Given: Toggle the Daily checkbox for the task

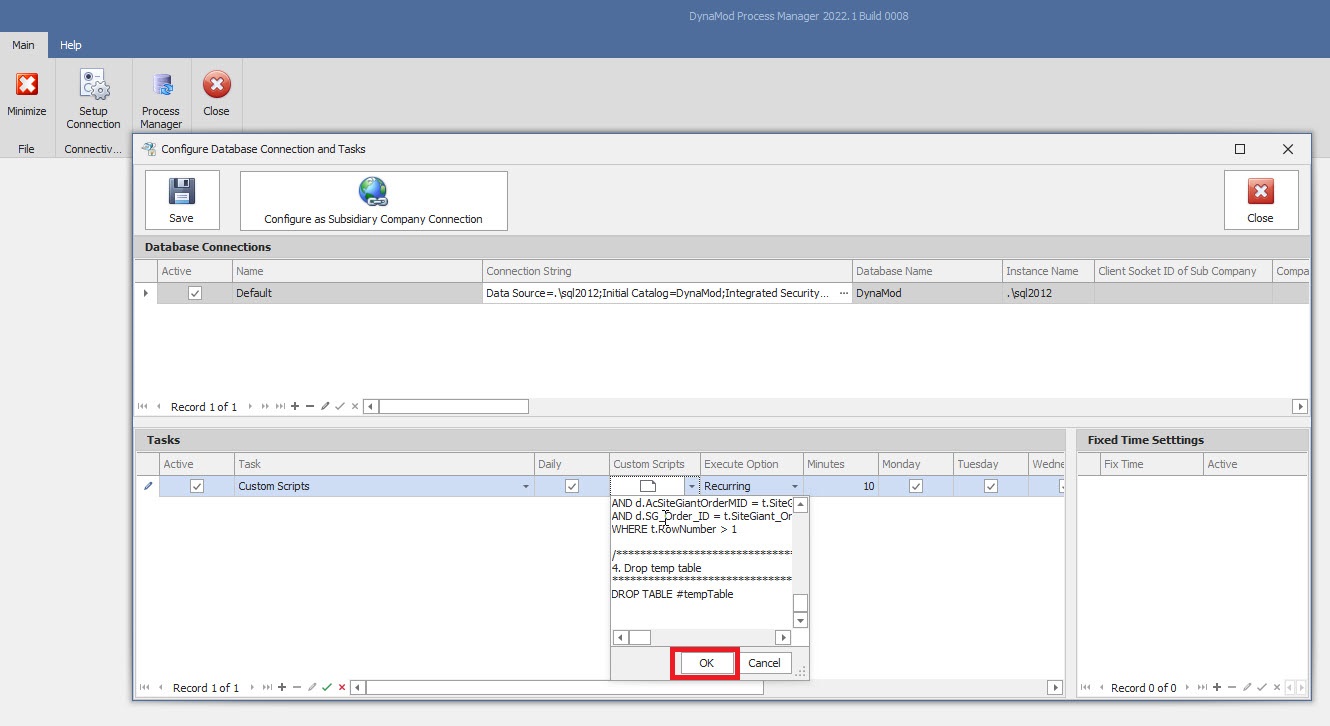Looking at the screenshot, I should click(x=572, y=486).
